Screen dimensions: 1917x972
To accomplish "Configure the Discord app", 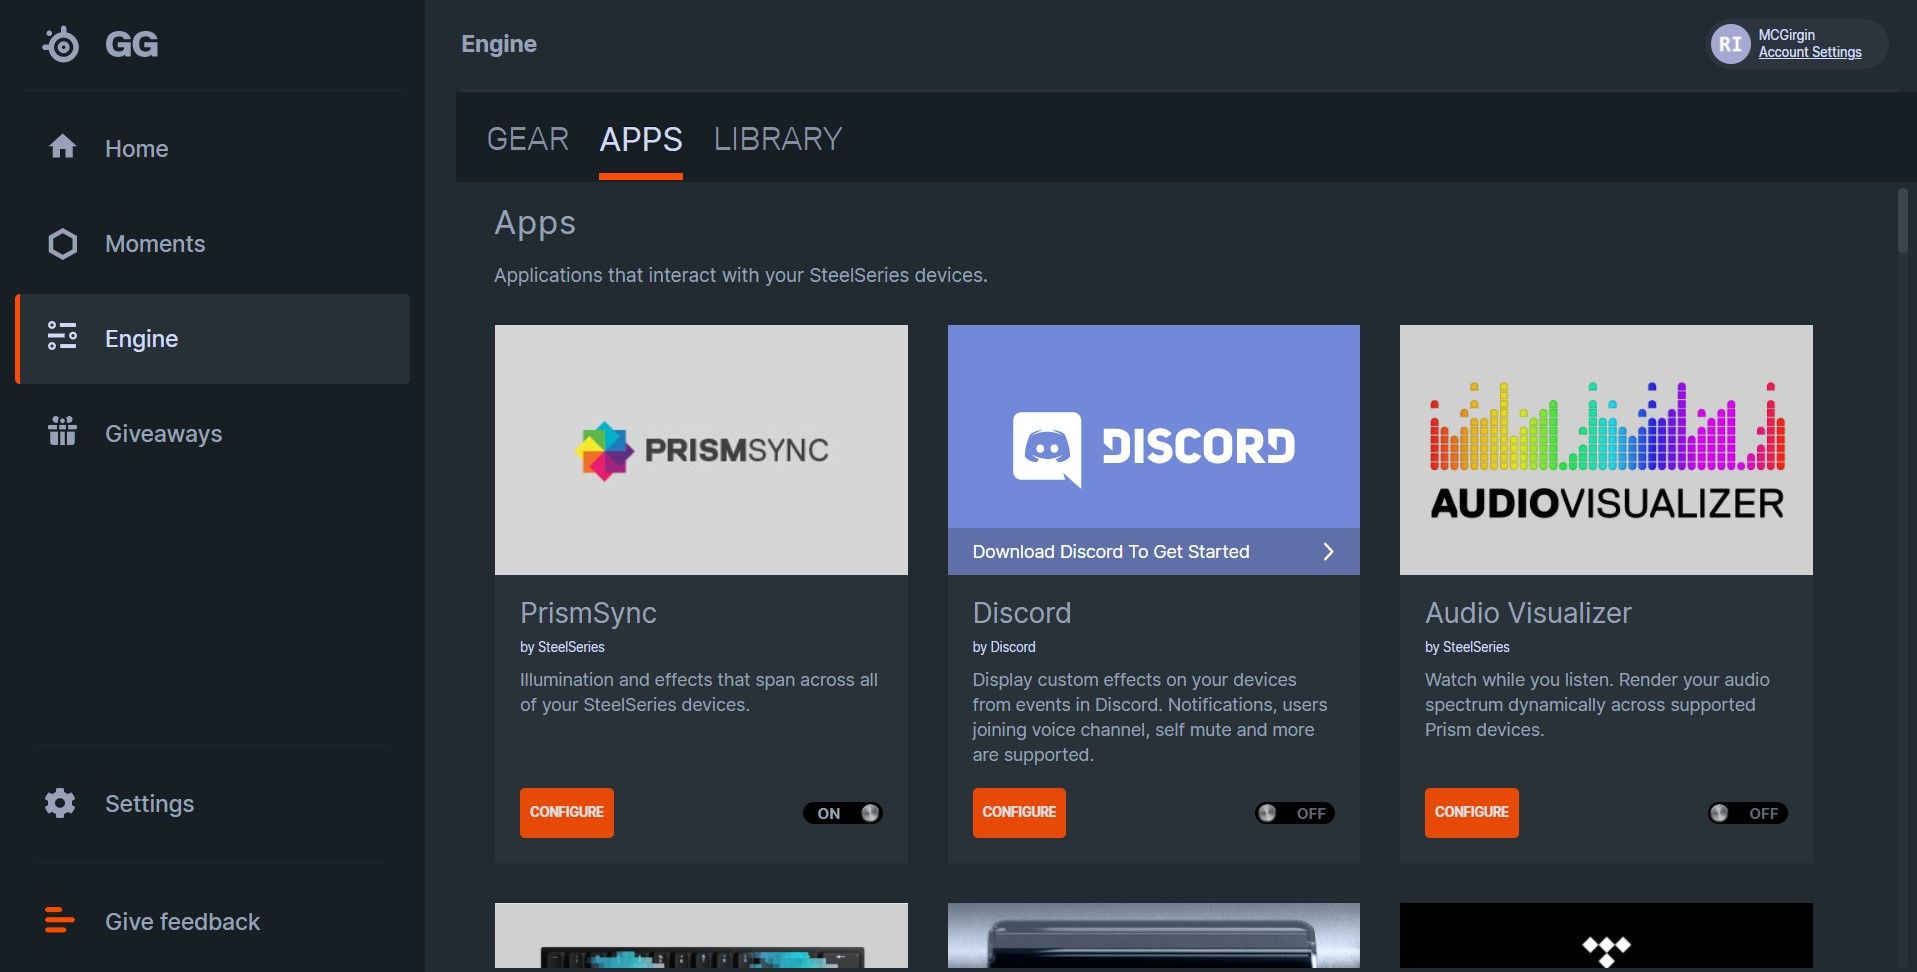I will click(x=1019, y=812).
